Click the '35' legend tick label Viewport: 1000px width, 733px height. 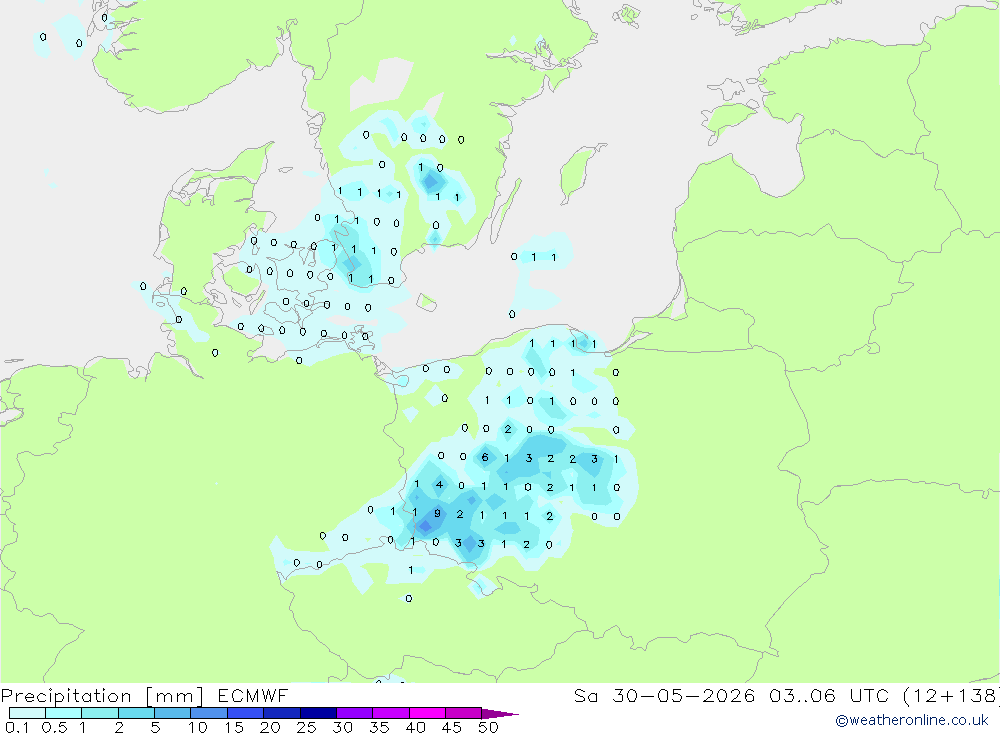pyautogui.click(x=379, y=727)
